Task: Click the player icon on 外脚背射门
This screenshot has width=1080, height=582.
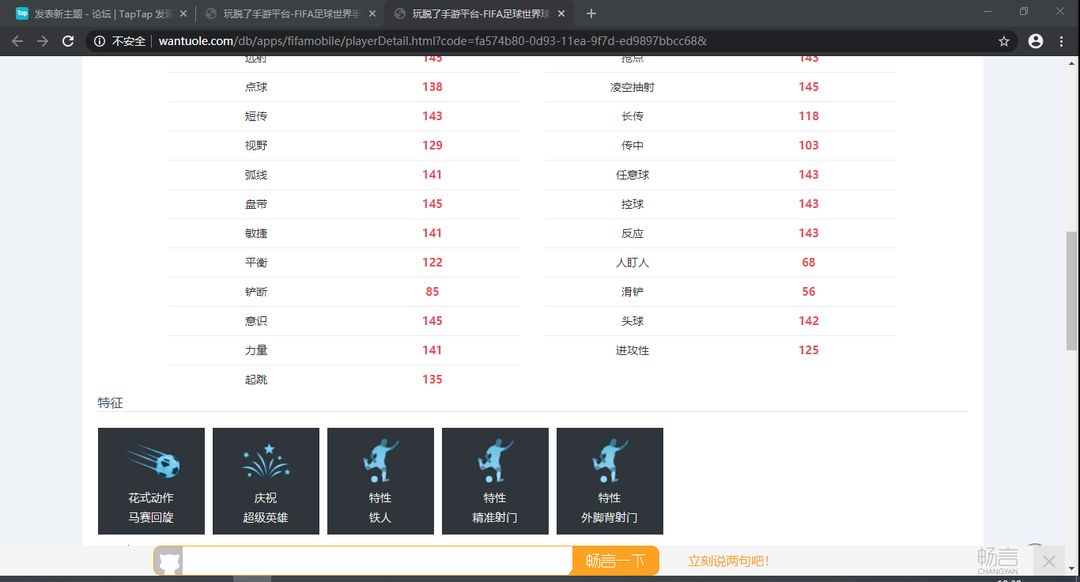Action: 610,460
